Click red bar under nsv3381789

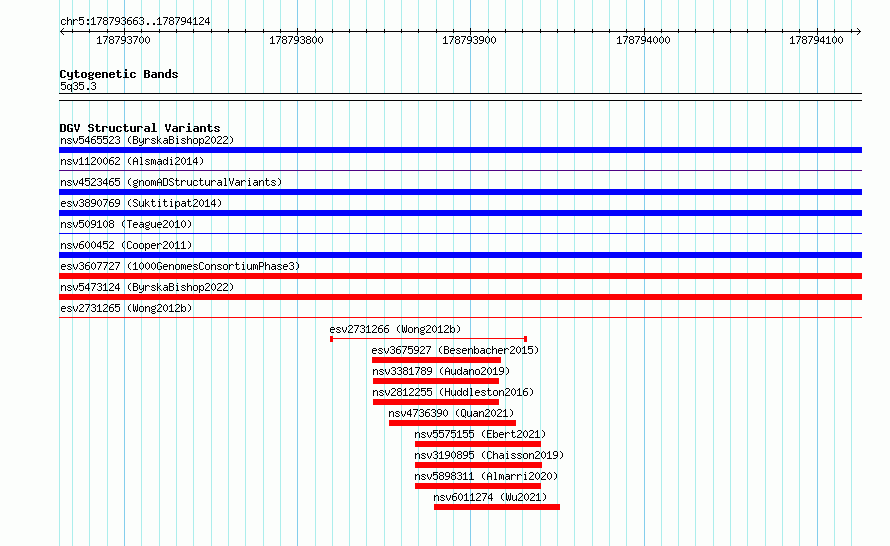(x=436, y=381)
